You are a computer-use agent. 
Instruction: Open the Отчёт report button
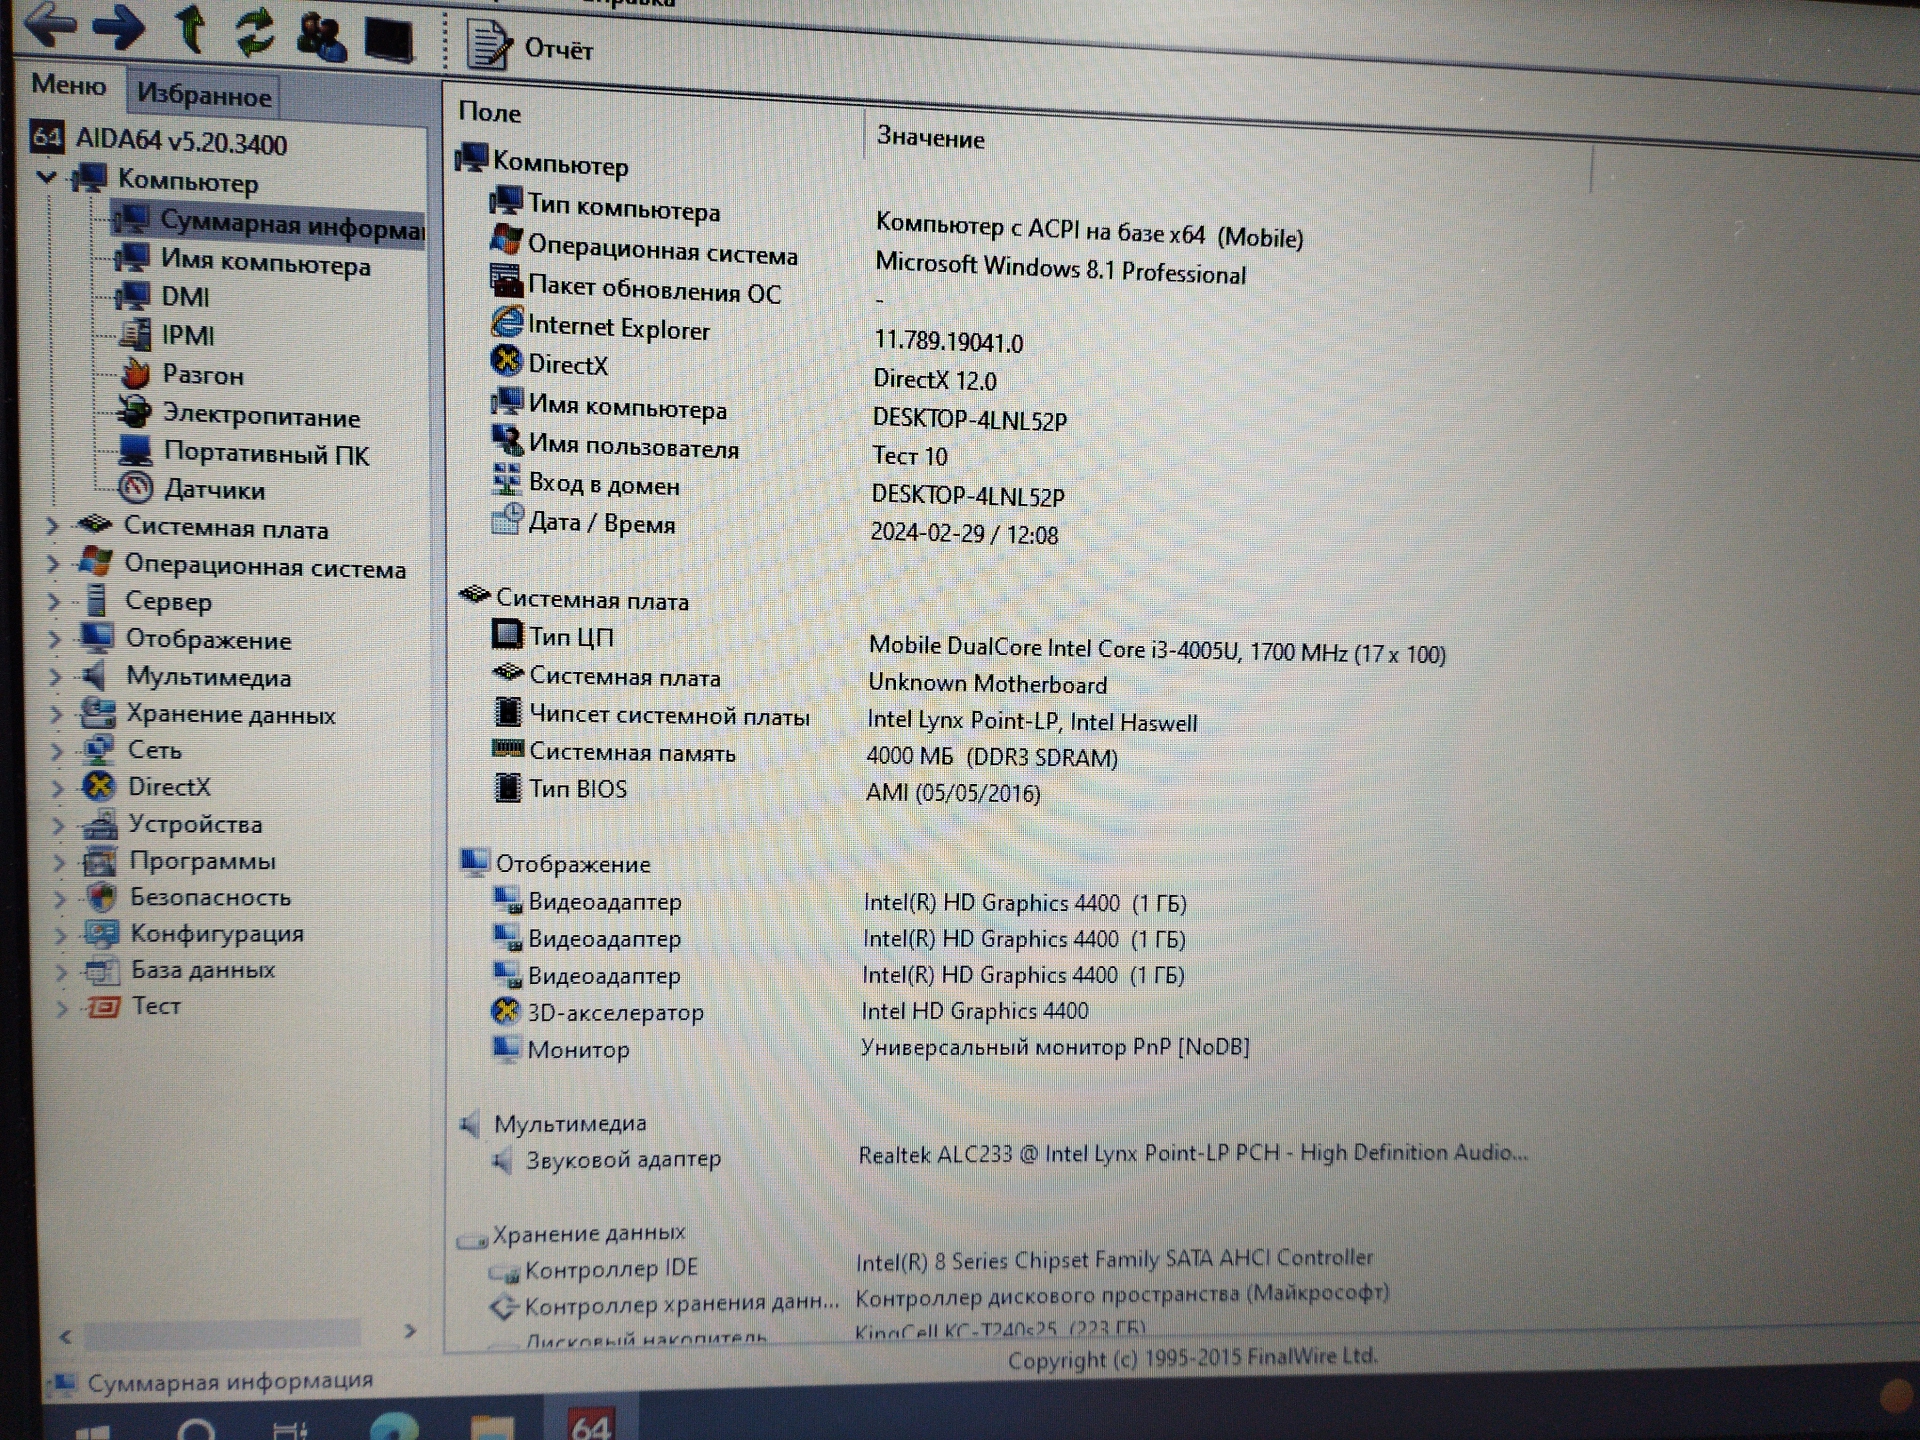(x=530, y=46)
